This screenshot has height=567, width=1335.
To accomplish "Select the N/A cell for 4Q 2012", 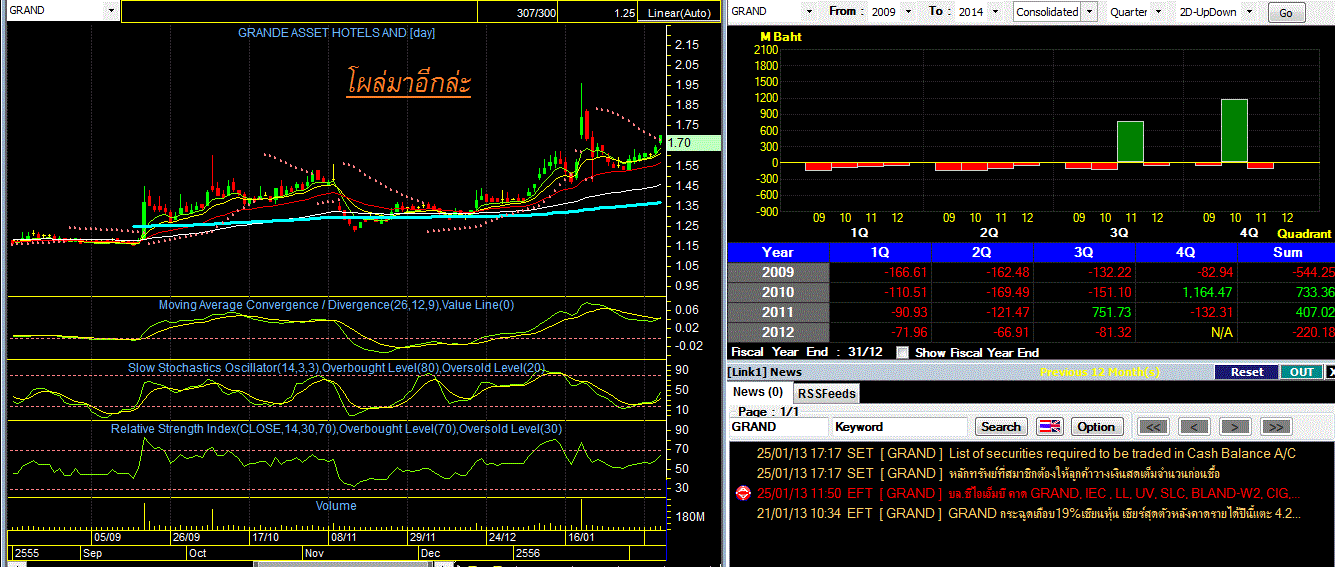I will pos(1186,332).
